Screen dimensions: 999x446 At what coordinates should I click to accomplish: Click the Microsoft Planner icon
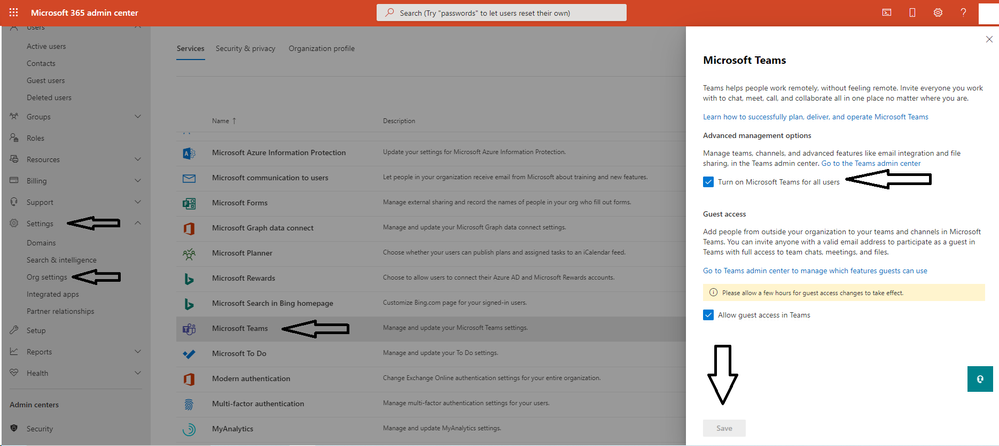(x=189, y=254)
